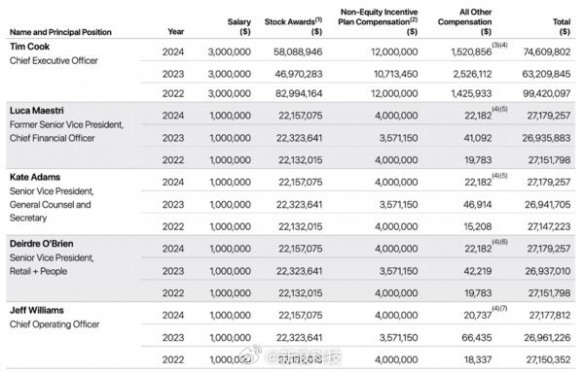This screenshot has width=584, height=372.
Task: Click the 'All Other Compensation' header
Action: (x=465, y=22)
